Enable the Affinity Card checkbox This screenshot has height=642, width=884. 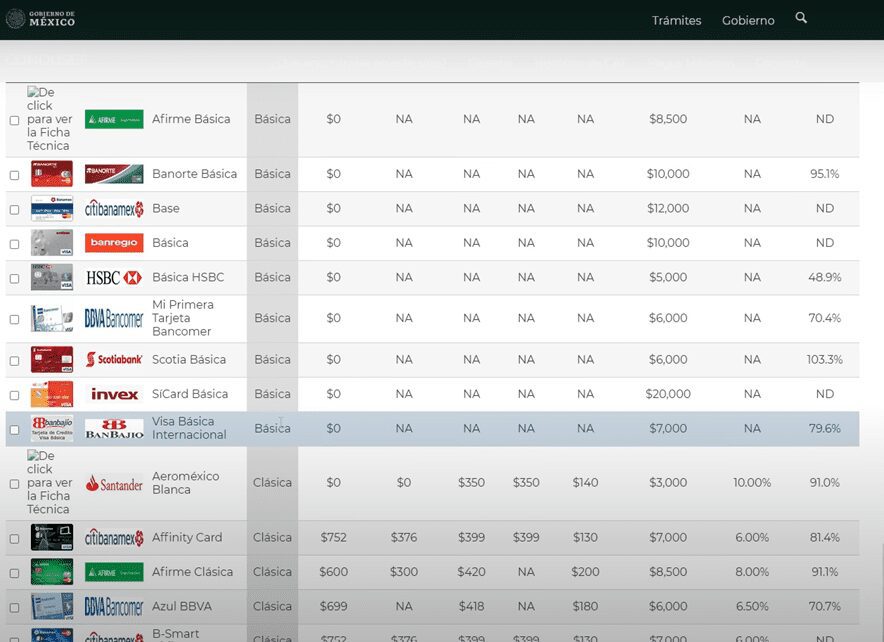coord(14,539)
